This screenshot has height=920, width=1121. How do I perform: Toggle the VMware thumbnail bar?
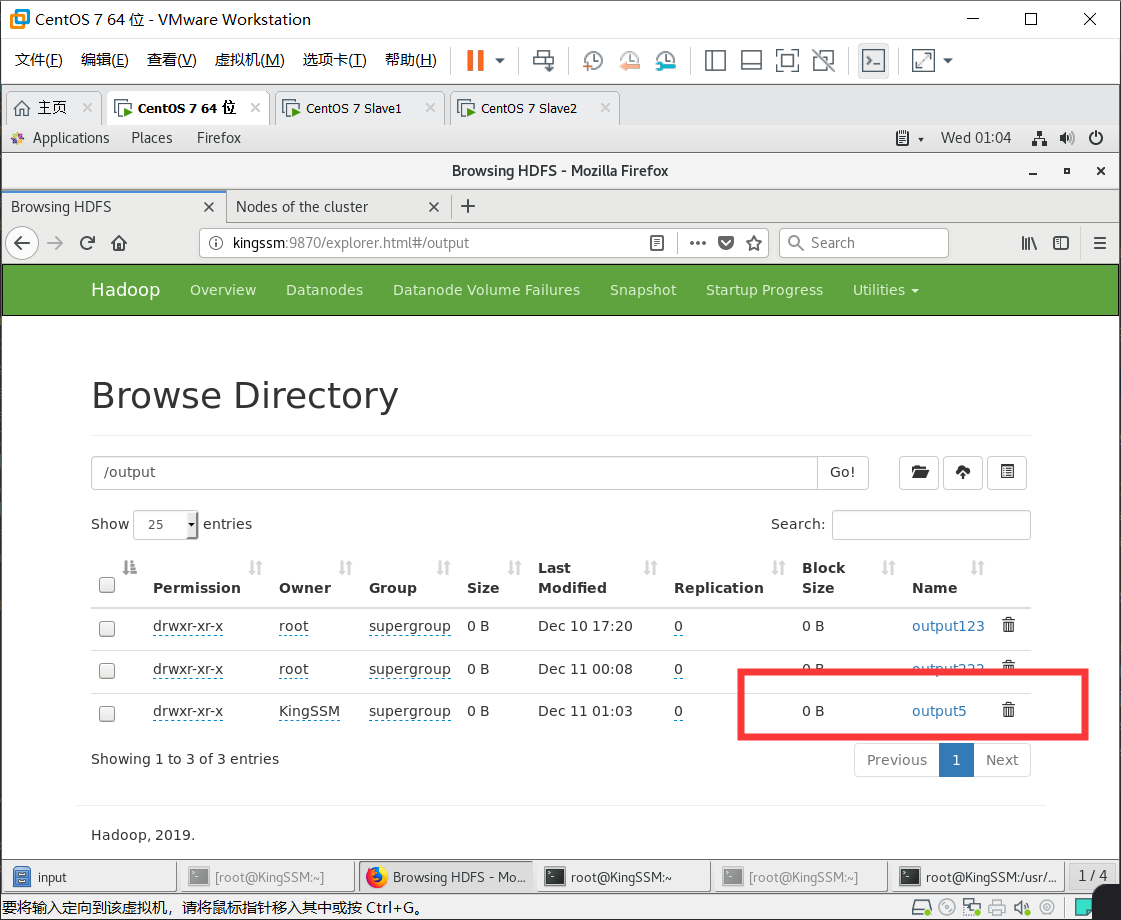(x=751, y=61)
